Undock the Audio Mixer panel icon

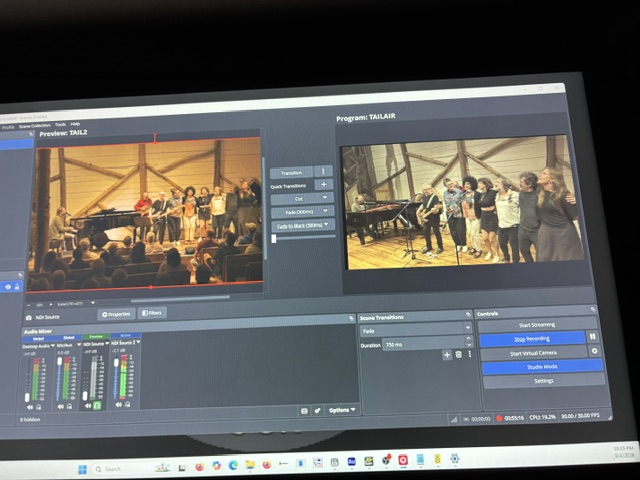351,318
